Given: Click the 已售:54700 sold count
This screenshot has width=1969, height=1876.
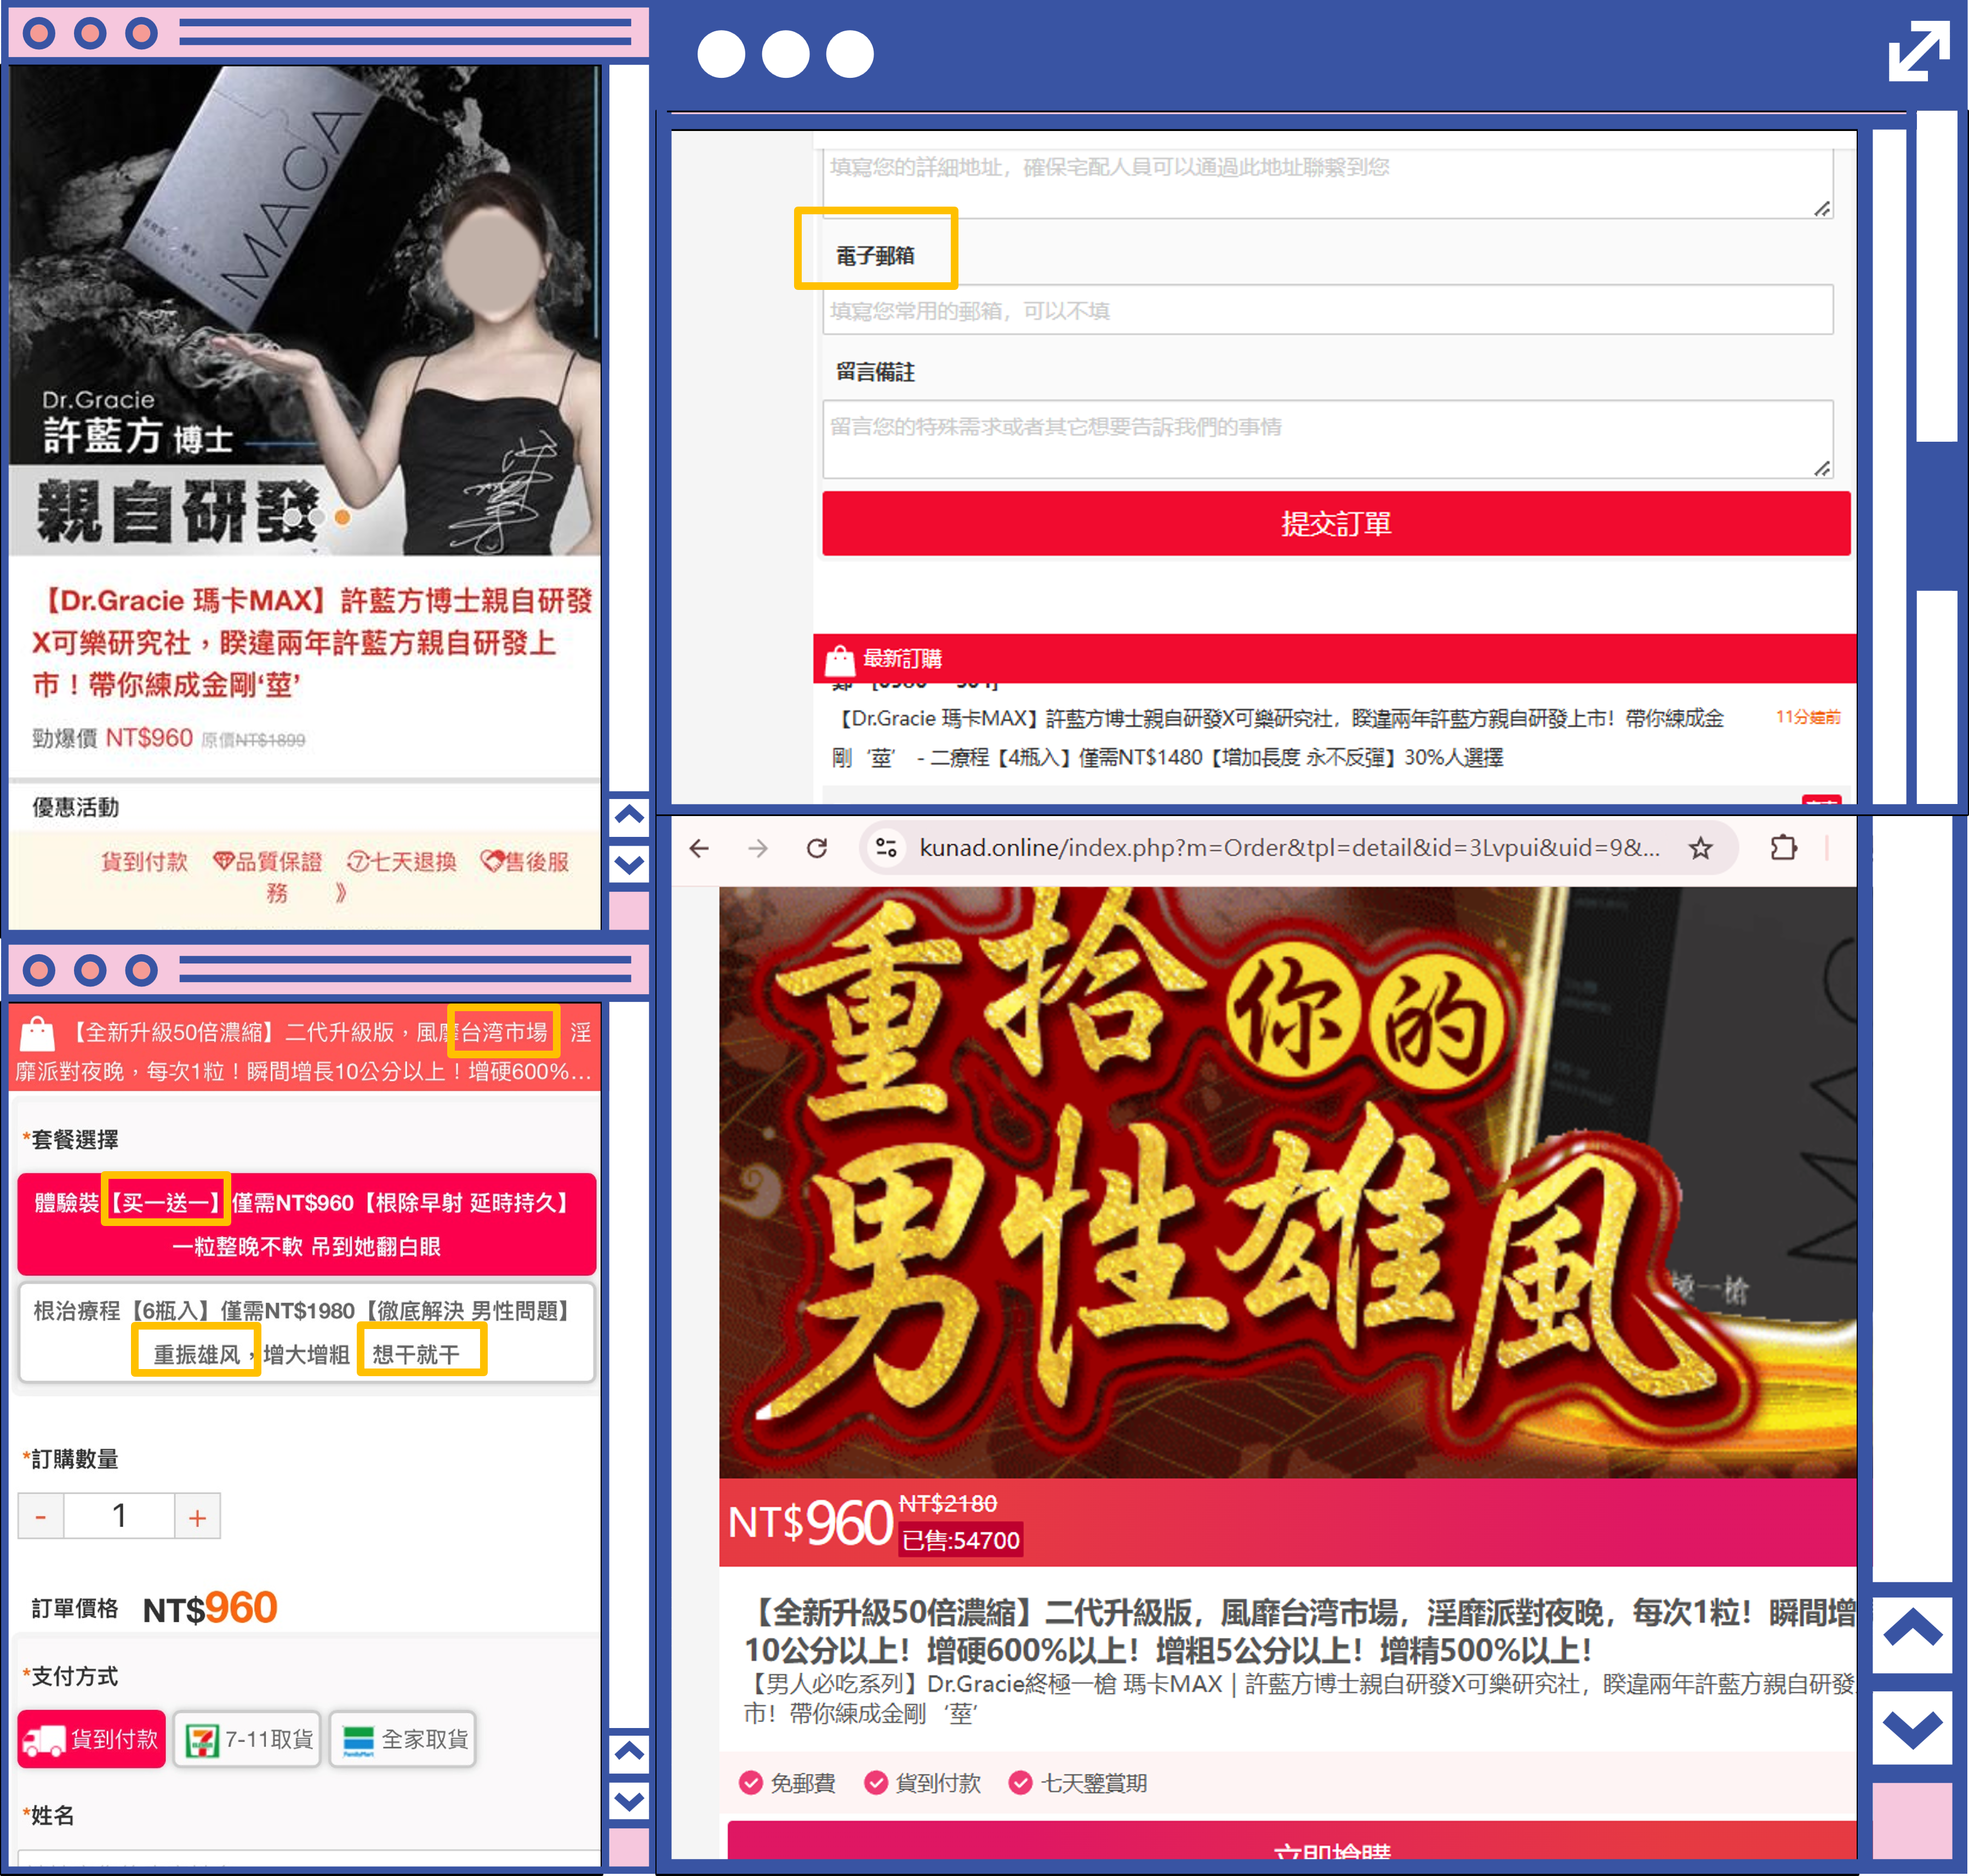Looking at the screenshot, I should [960, 1541].
